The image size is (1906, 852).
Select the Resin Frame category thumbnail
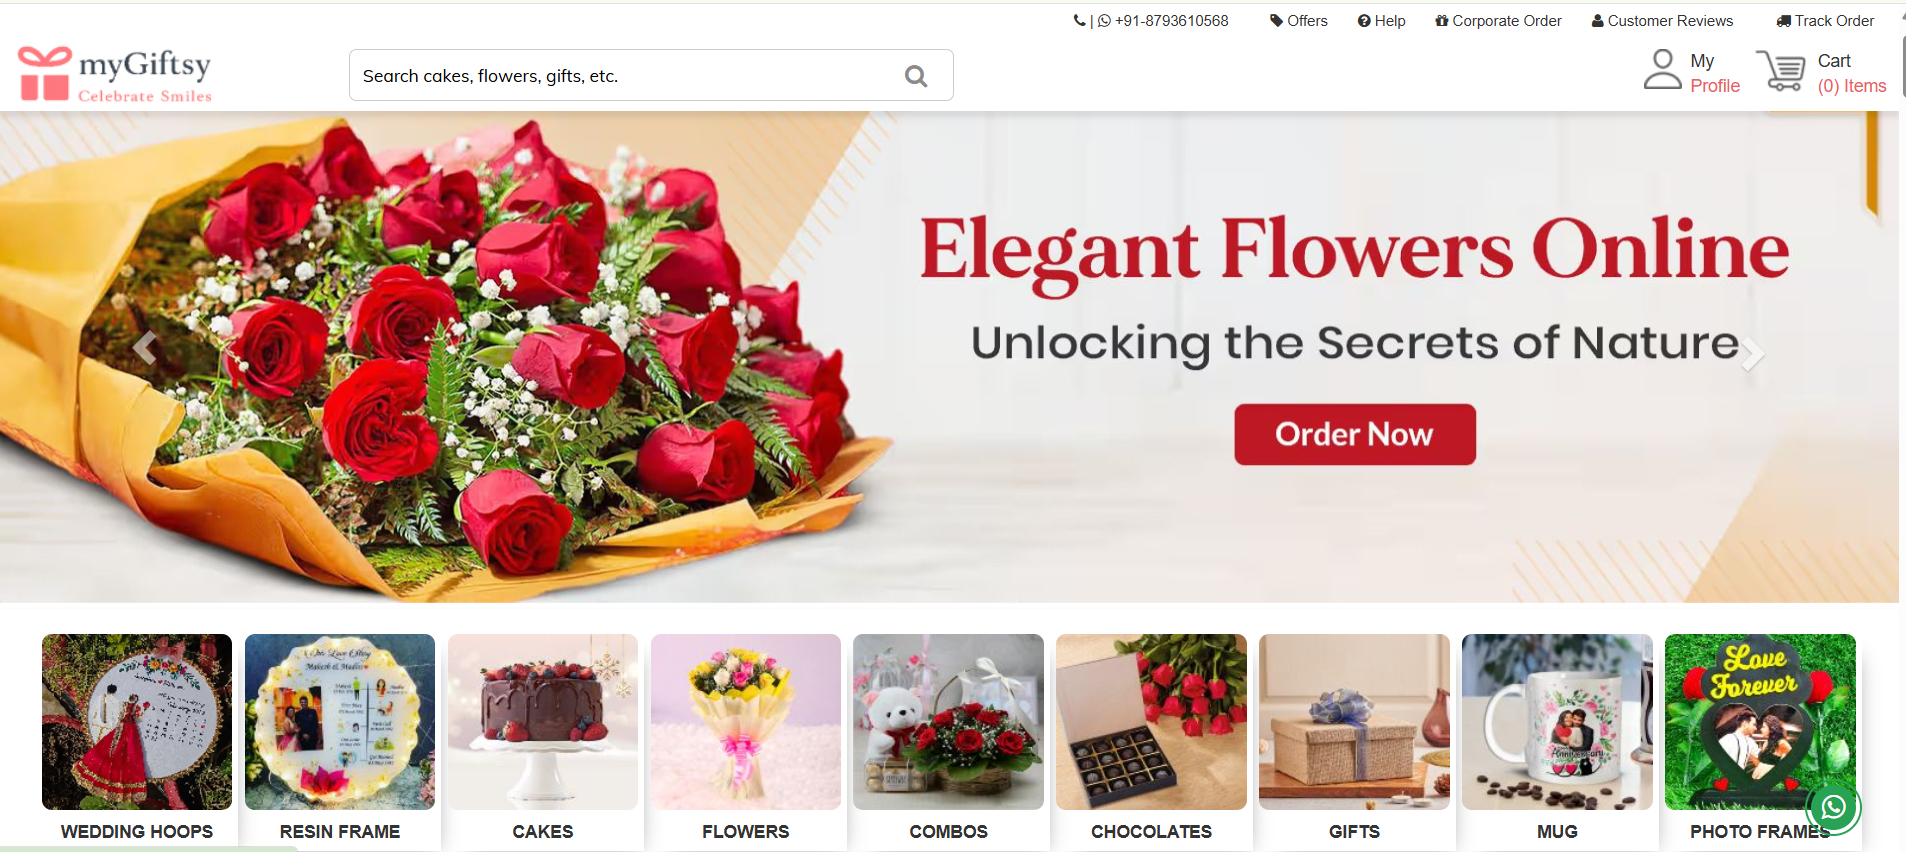(340, 722)
